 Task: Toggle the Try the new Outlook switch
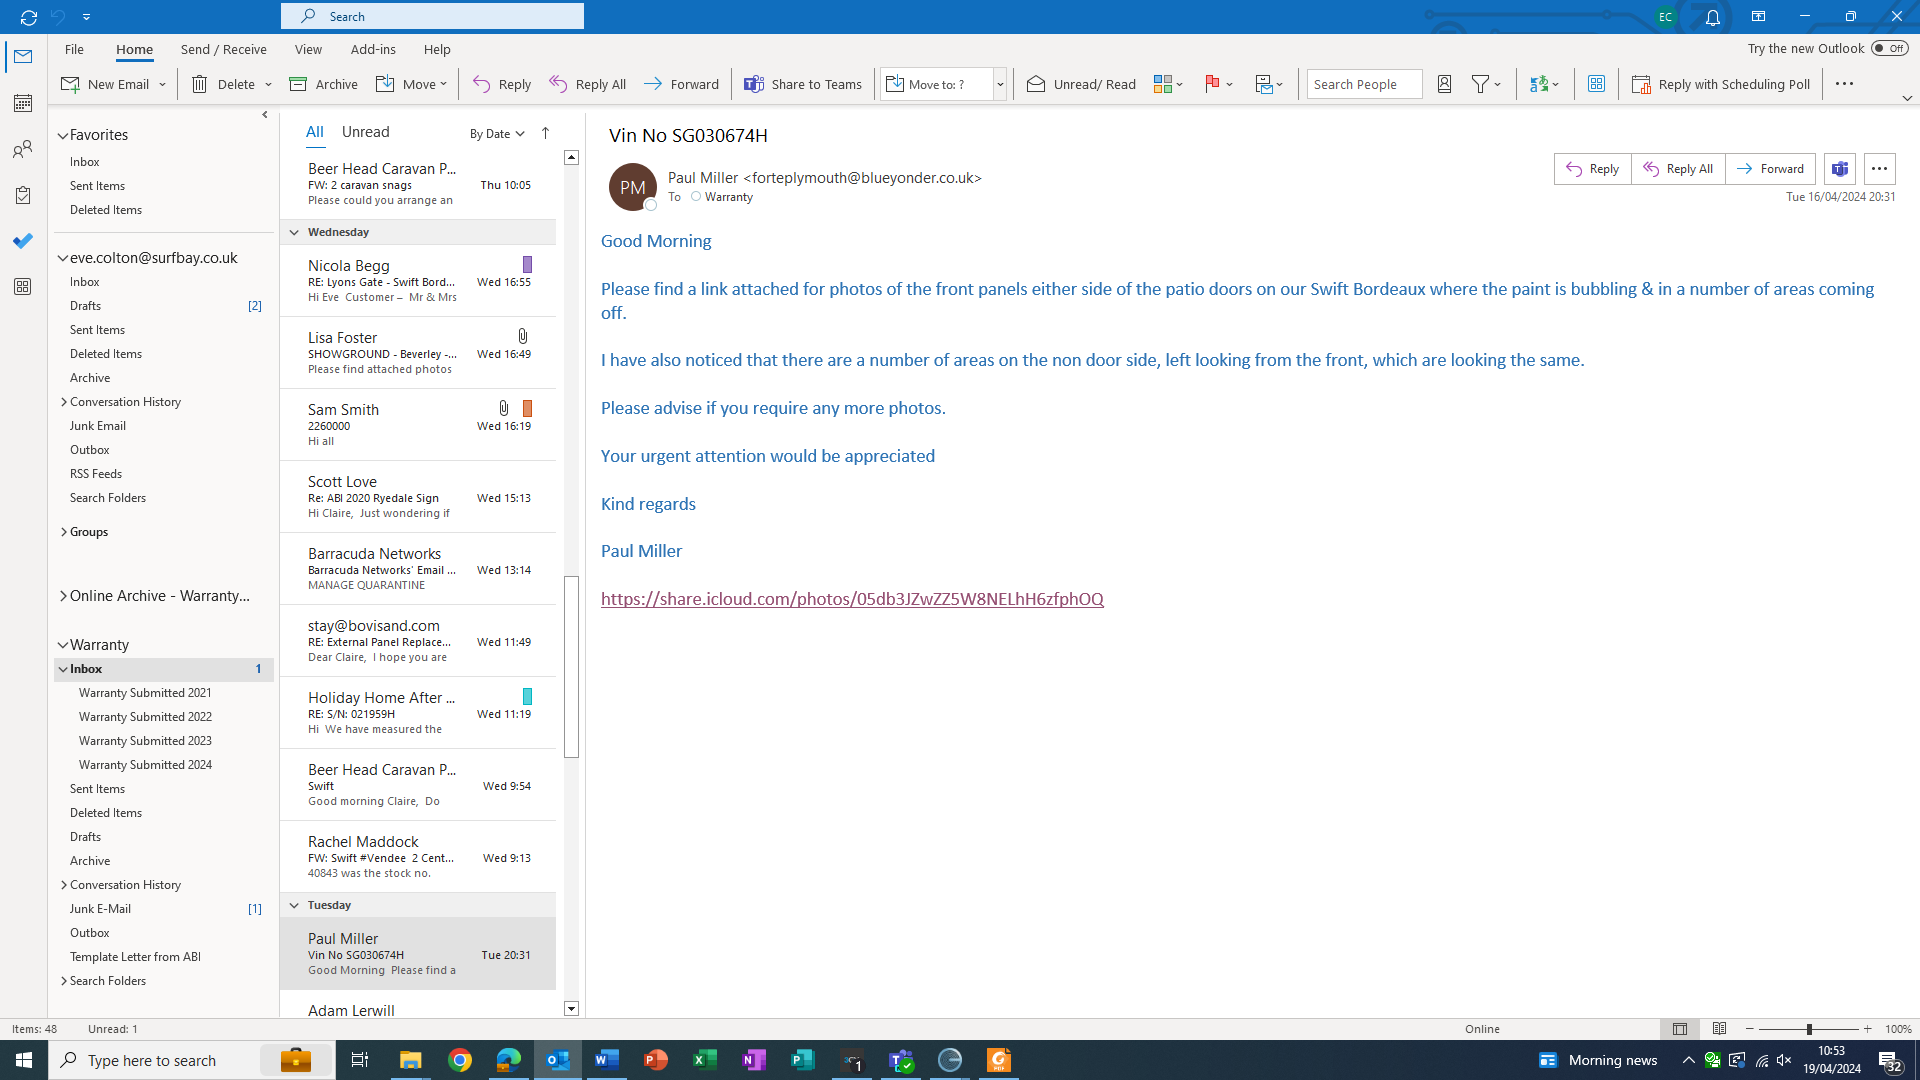(x=1889, y=48)
